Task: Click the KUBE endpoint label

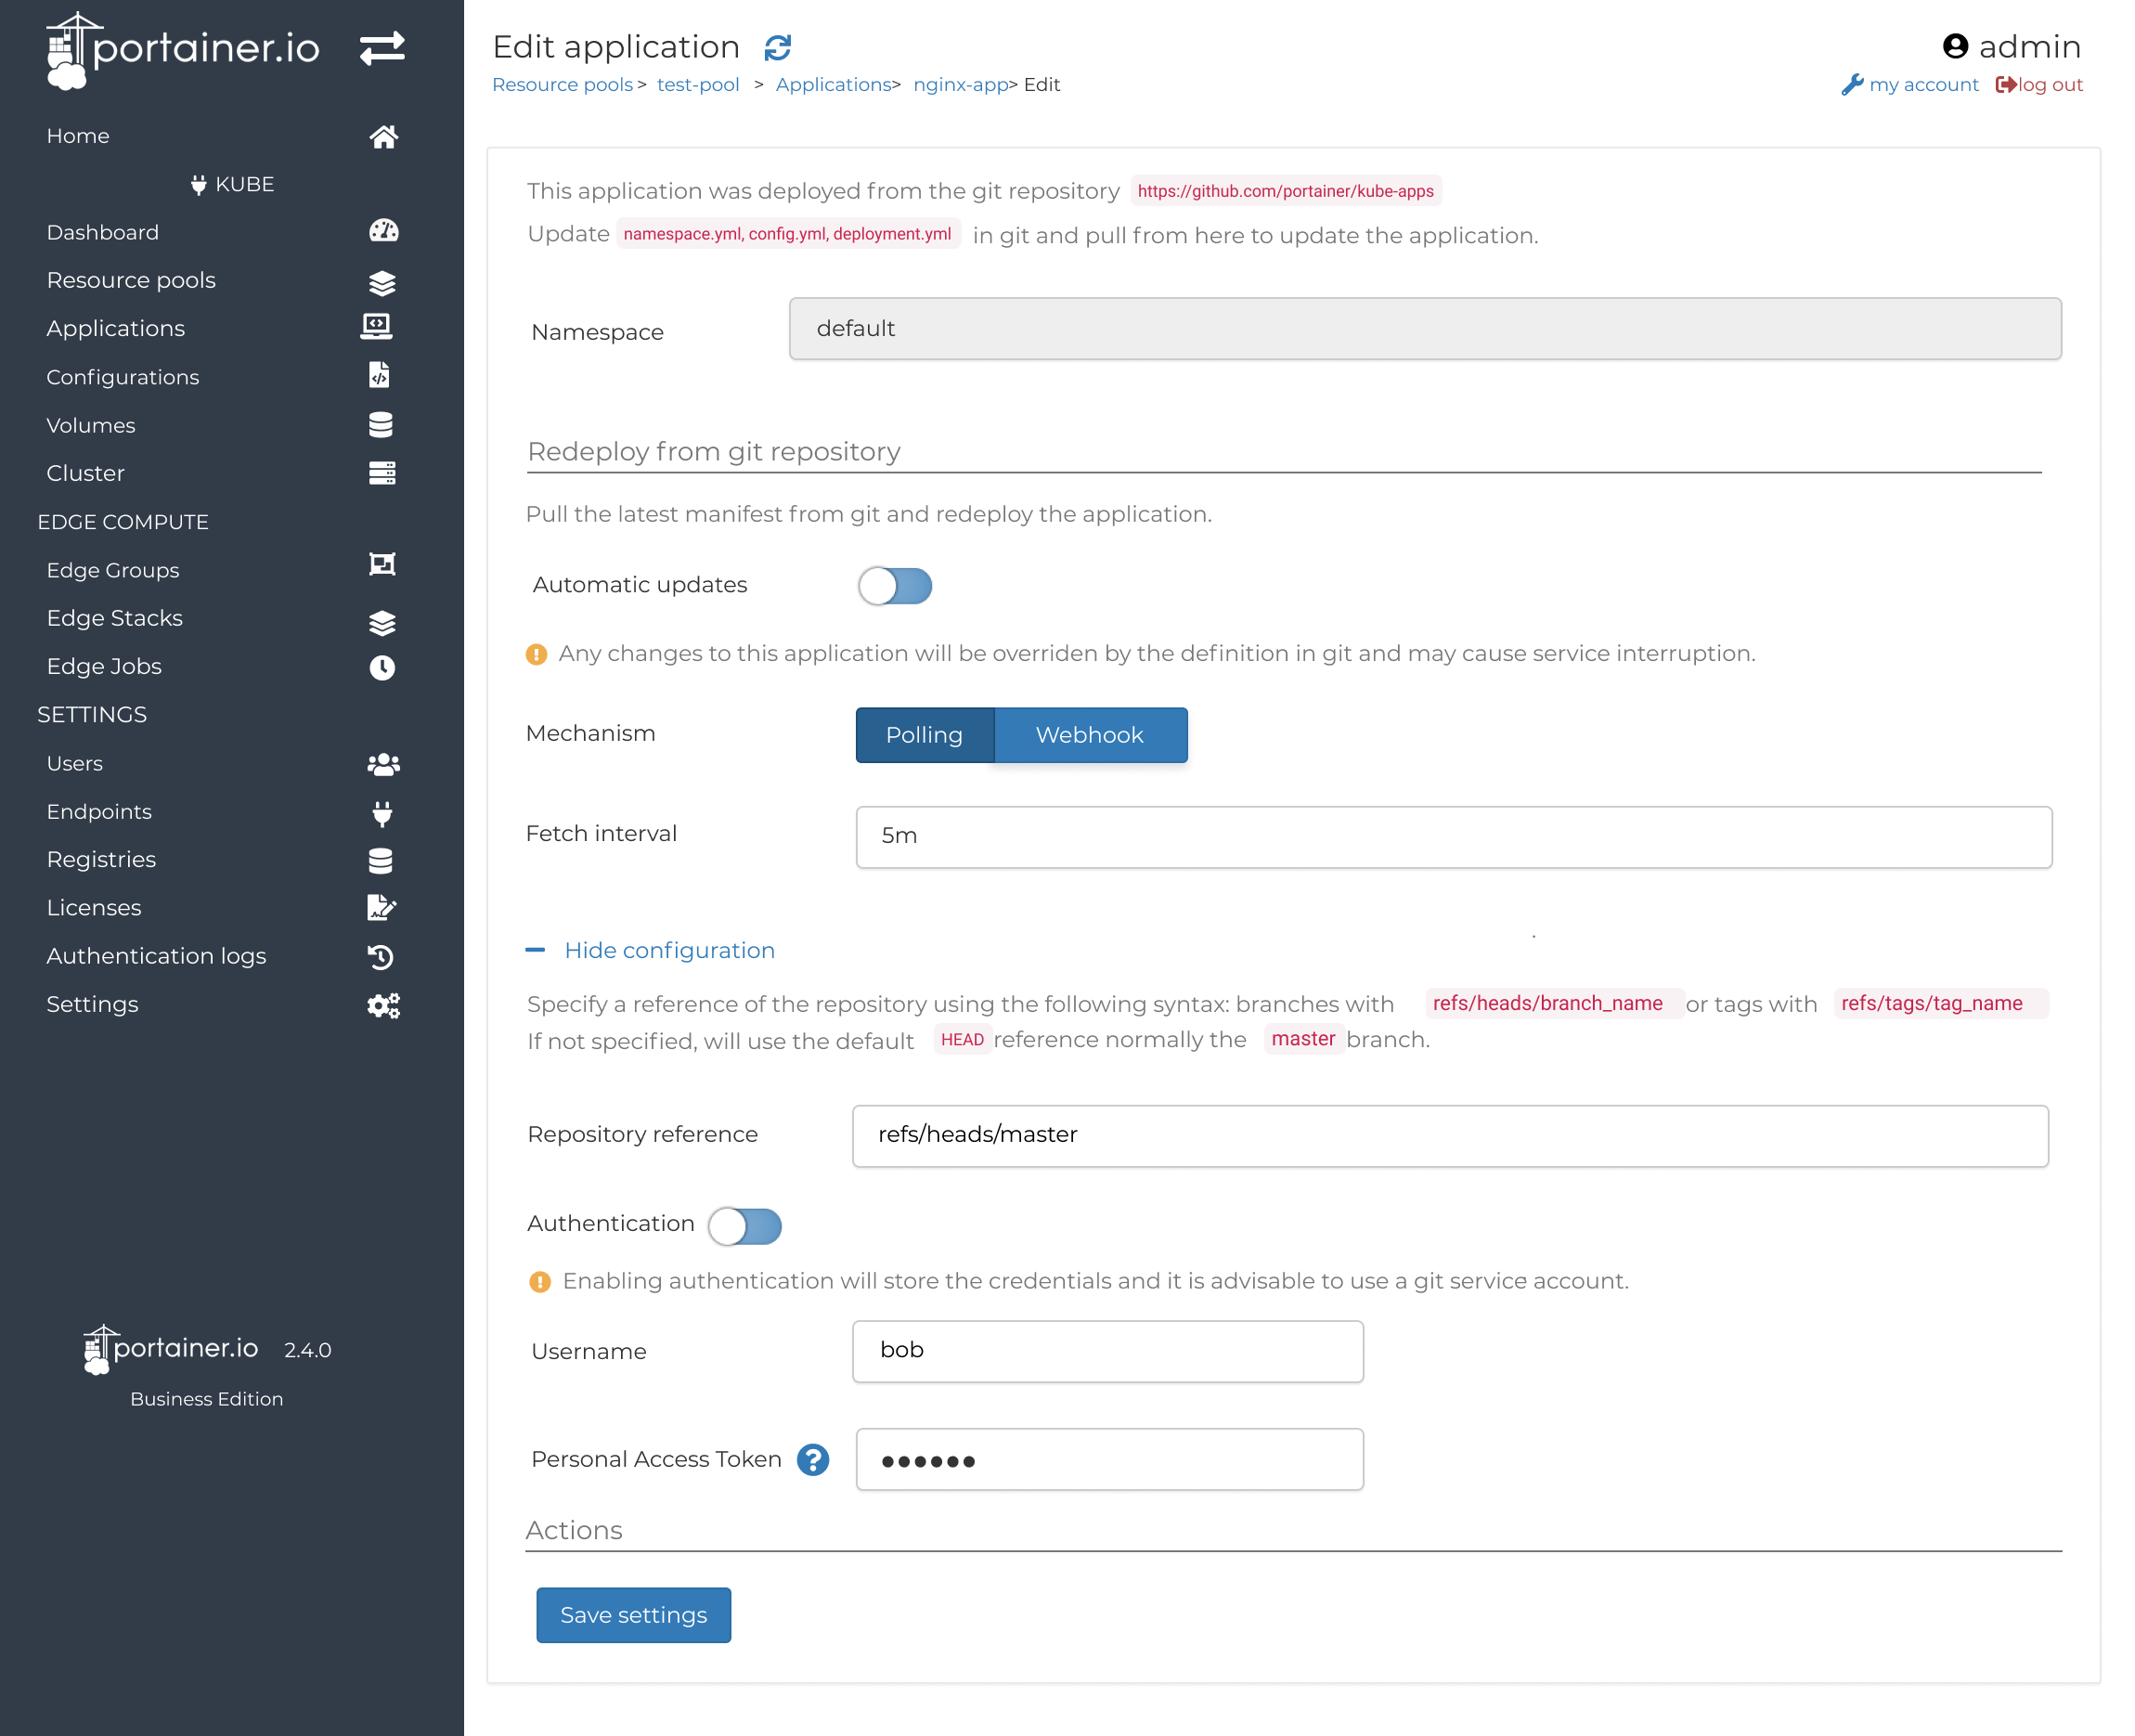Action: point(245,184)
